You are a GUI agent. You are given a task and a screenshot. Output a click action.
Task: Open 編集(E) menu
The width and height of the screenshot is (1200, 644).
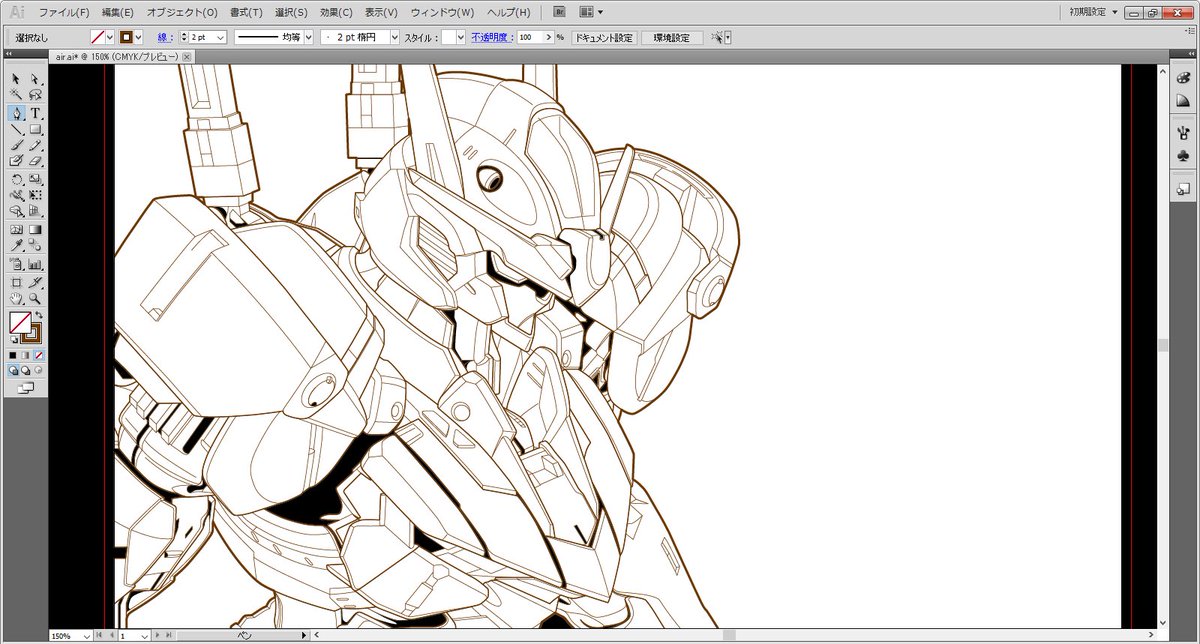pyautogui.click(x=117, y=12)
